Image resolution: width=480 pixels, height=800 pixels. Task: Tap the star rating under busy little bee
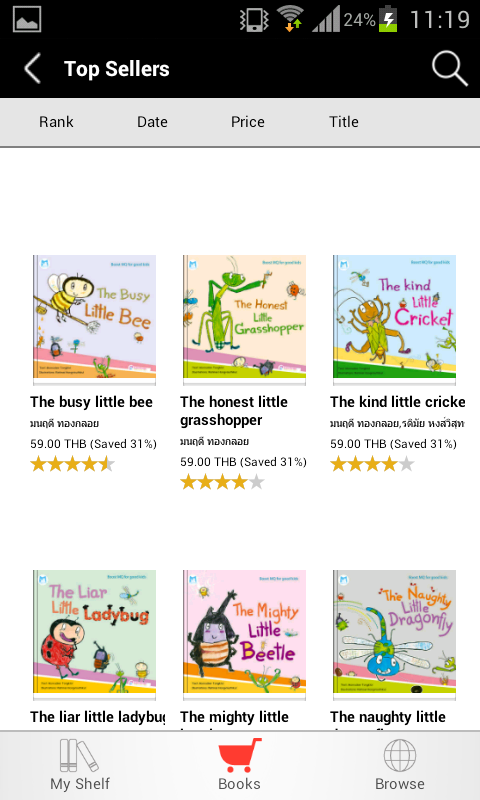pyautogui.click(x=72, y=464)
